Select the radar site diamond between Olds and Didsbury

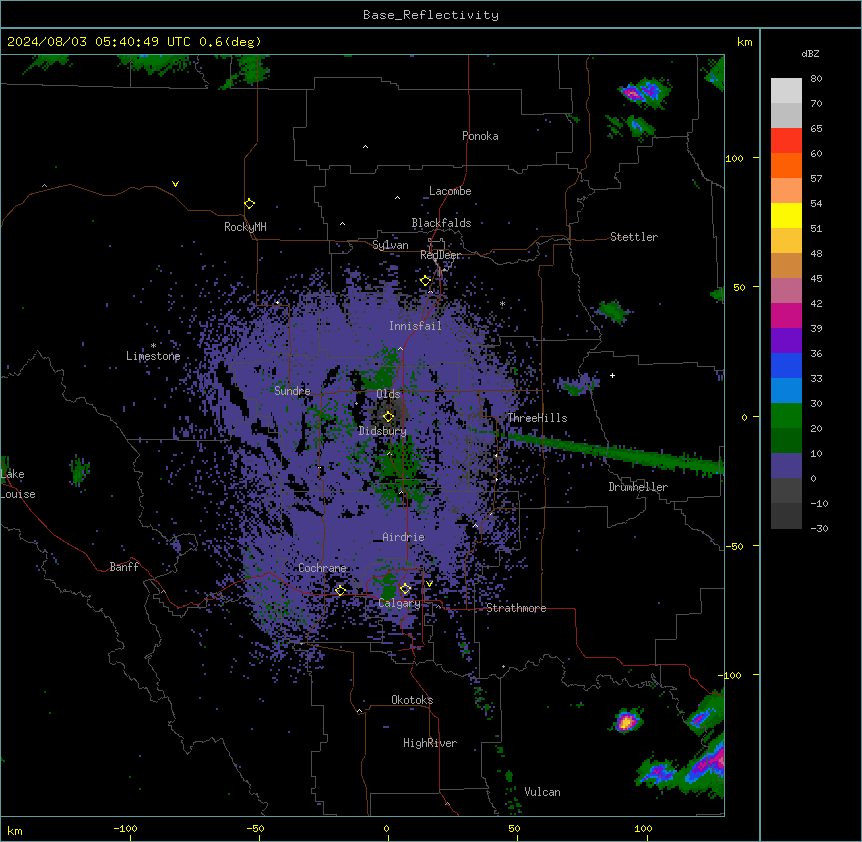[x=388, y=417]
